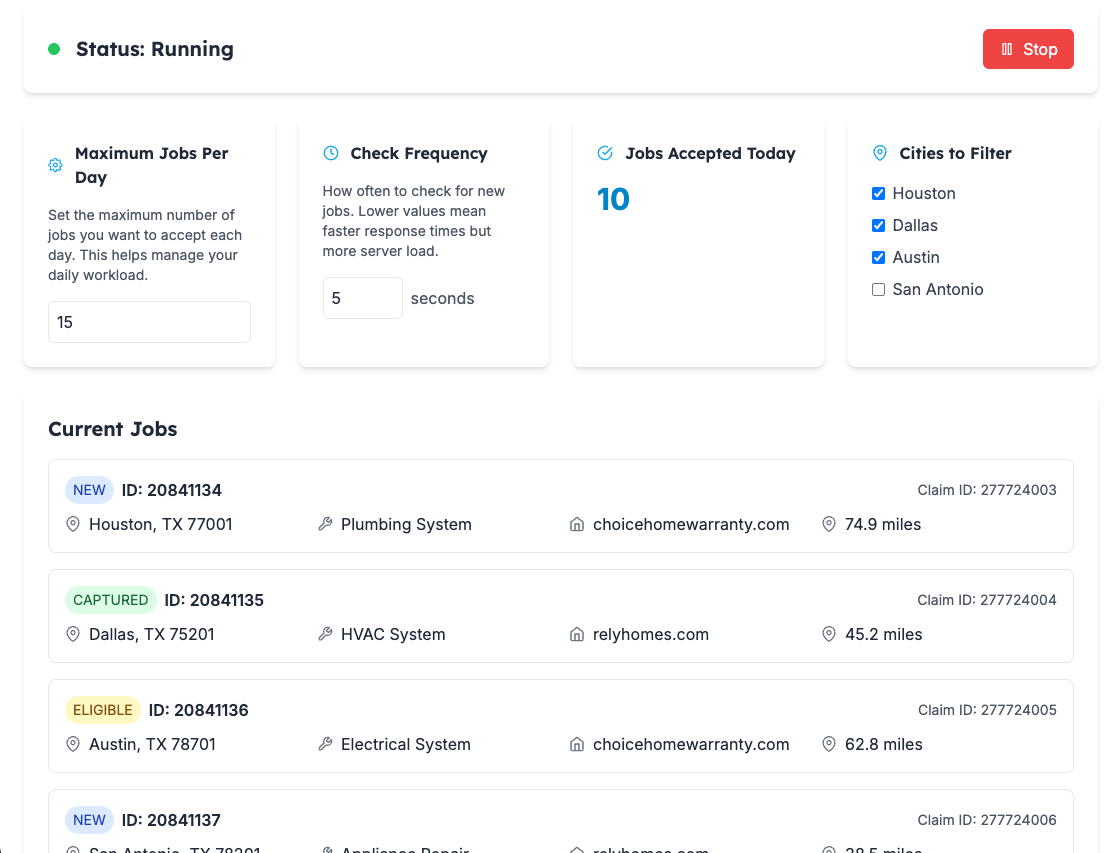Click the house icon beside choicehomewarranty.com in the Austin job
Viewport: 1120px width, 853px height.
click(576, 744)
